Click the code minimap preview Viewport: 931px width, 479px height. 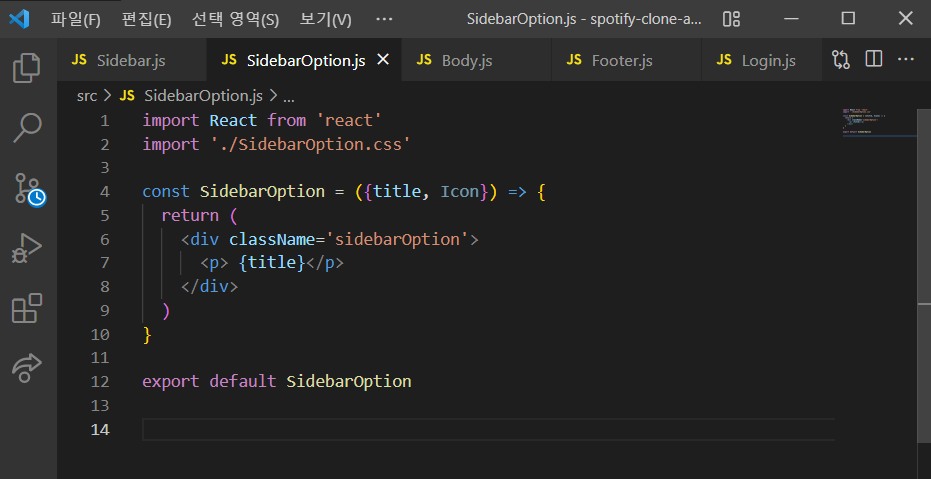880,122
